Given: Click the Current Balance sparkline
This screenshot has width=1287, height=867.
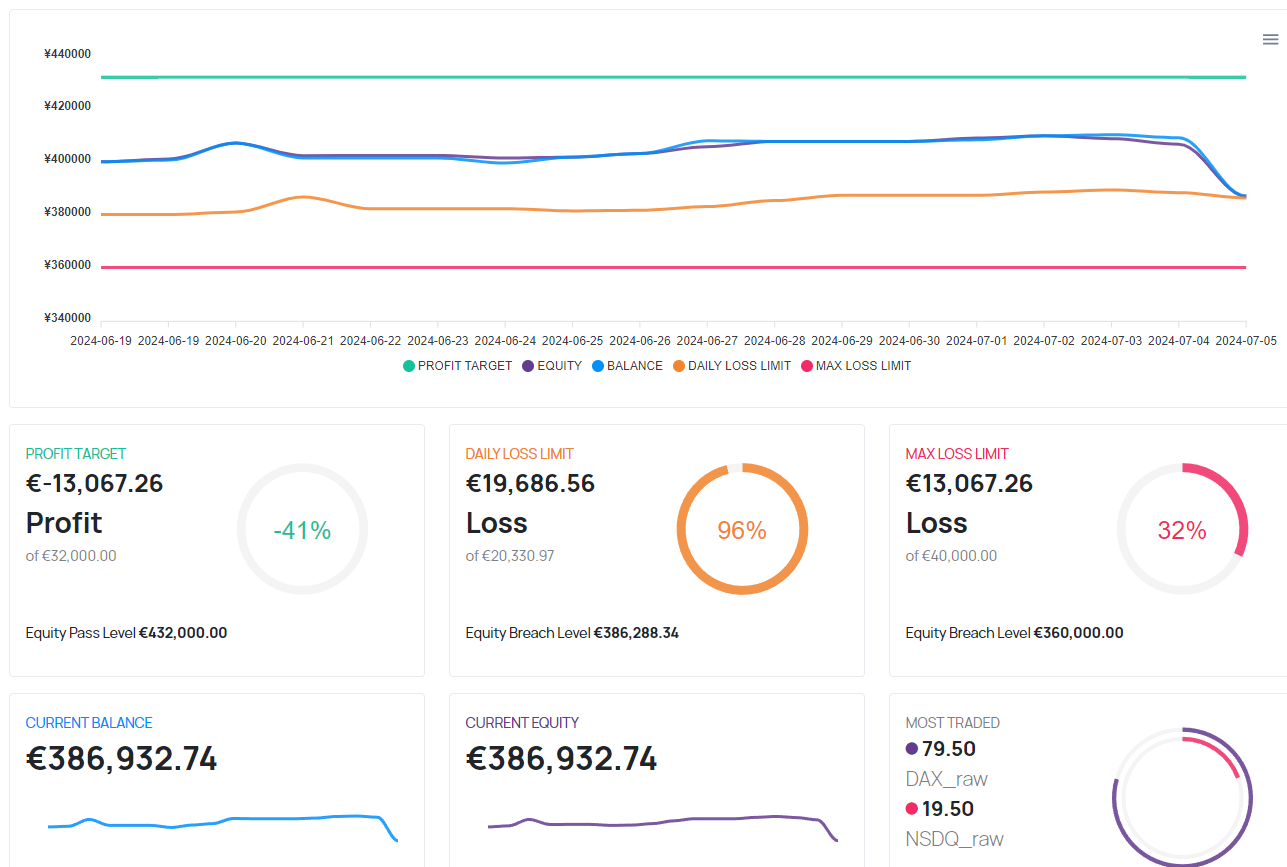Looking at the screenshot, I should (222, 824).
